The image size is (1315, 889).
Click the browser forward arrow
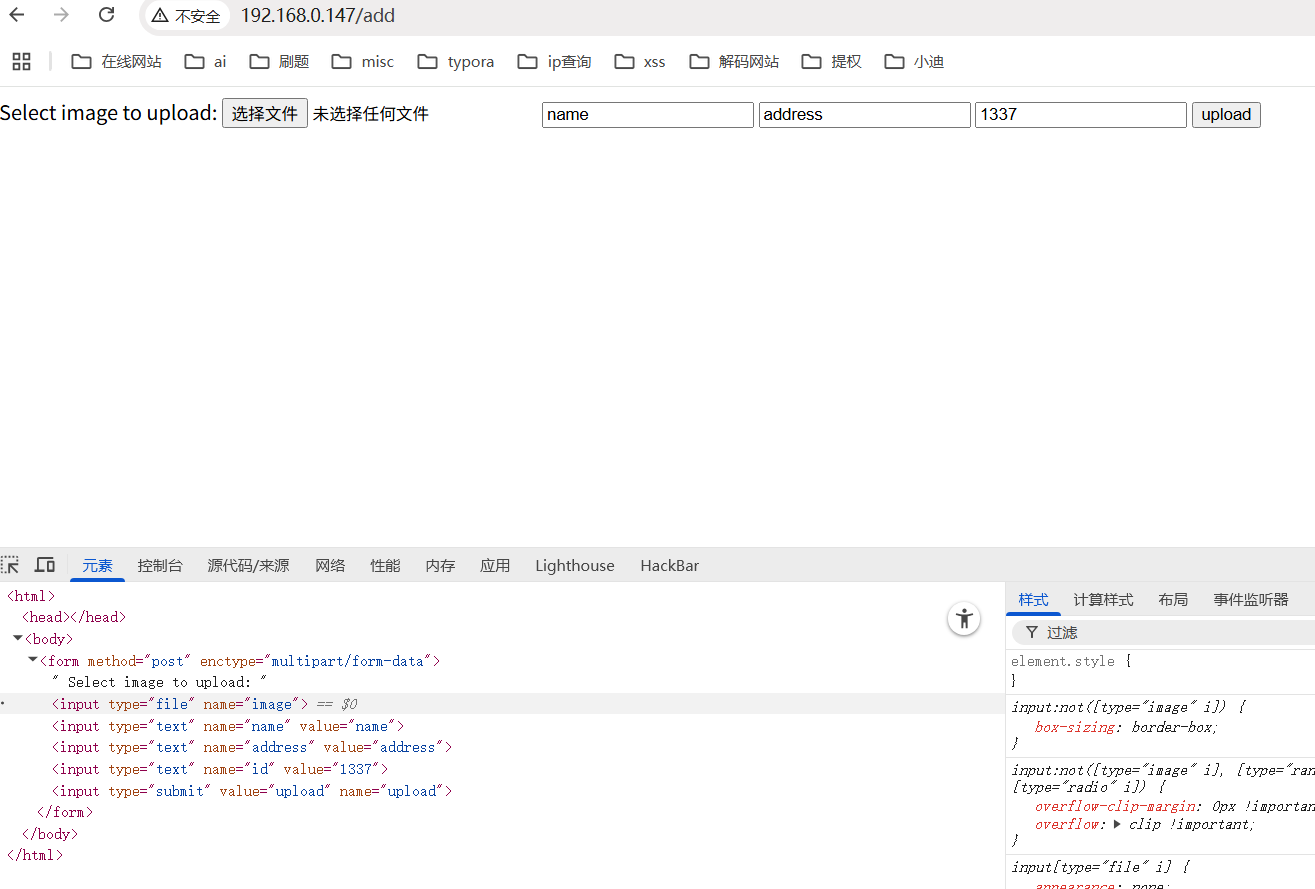(61, 15)
